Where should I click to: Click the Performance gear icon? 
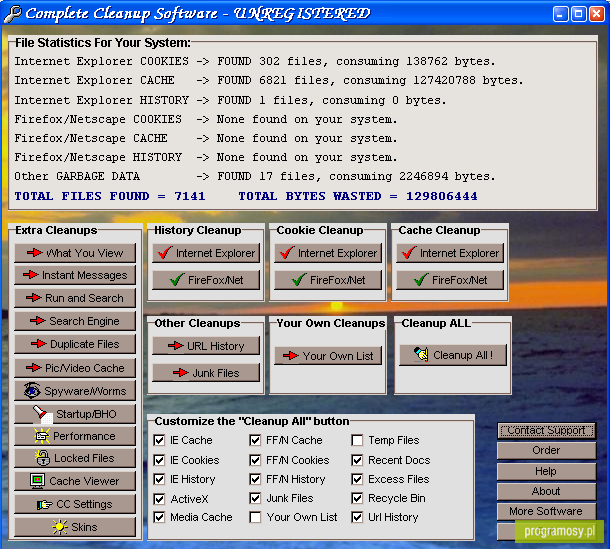tap(42, 436)
